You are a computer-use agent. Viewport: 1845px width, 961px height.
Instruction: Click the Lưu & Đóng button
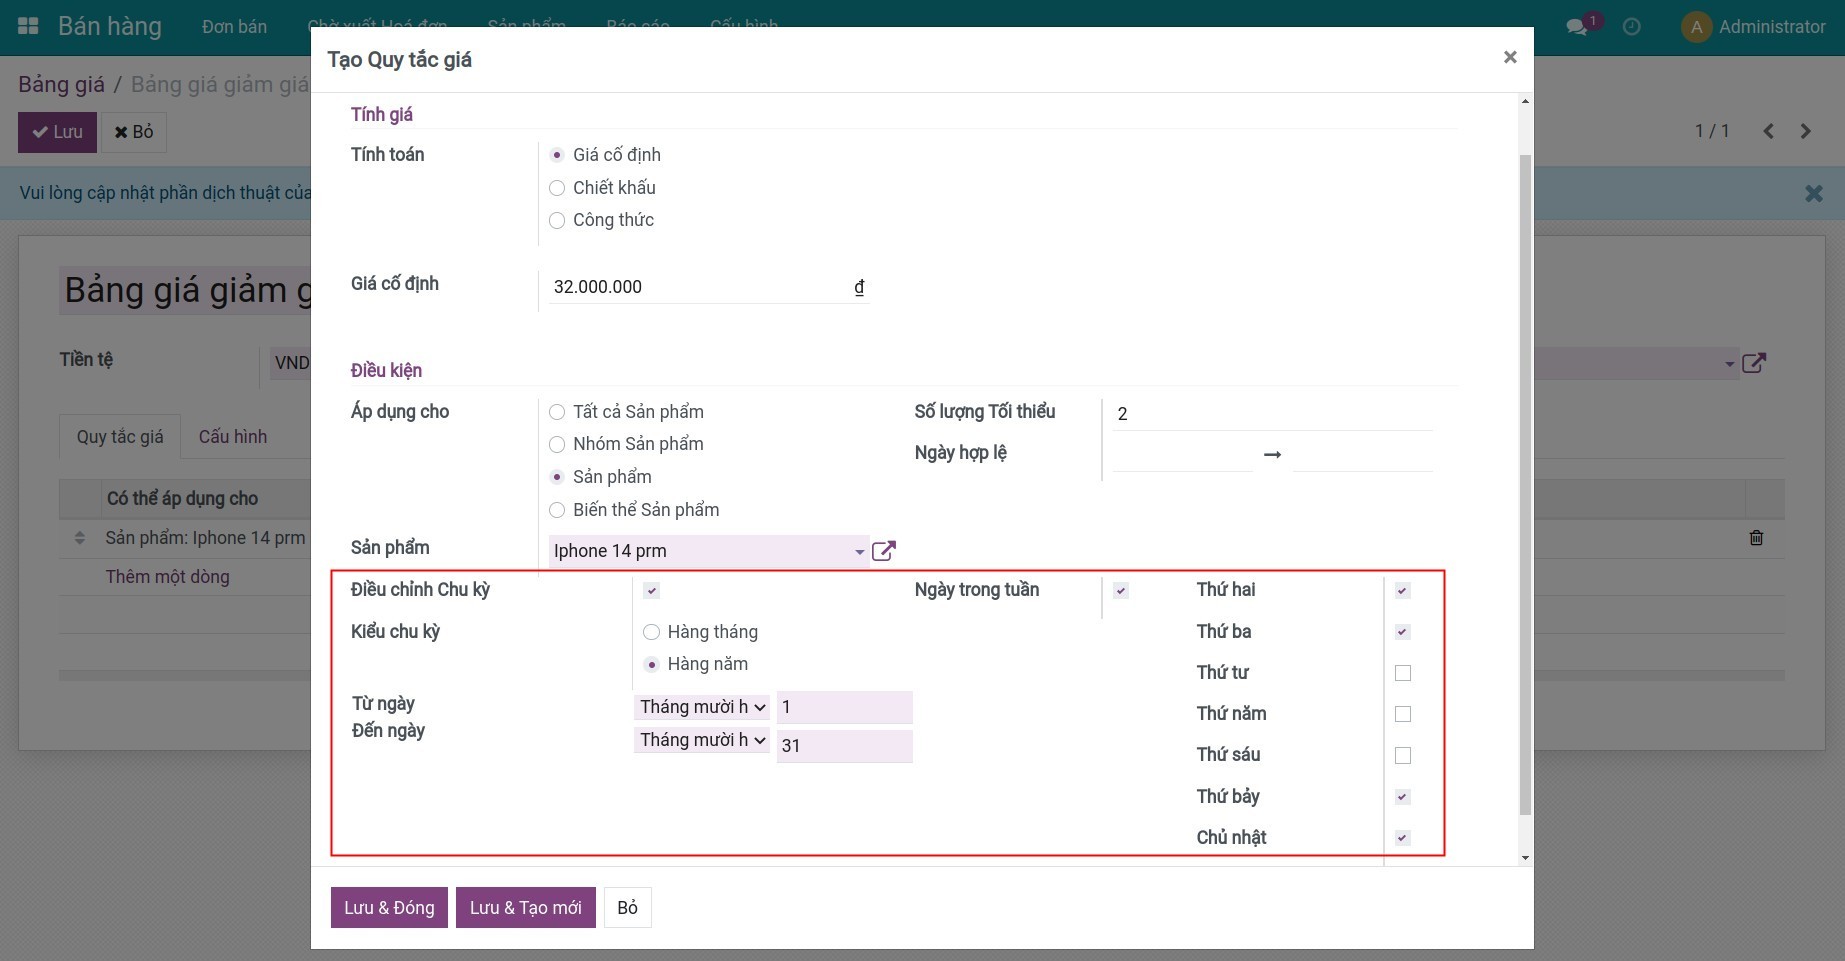[x=389, y=908]
